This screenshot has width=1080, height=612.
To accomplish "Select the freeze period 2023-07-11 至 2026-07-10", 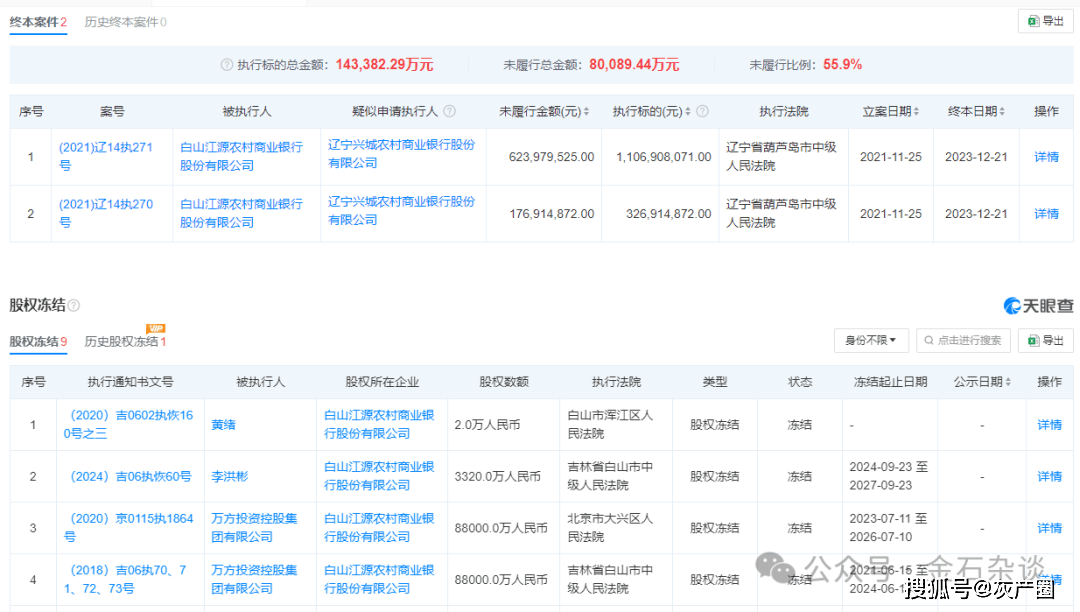I will (889, 528).
